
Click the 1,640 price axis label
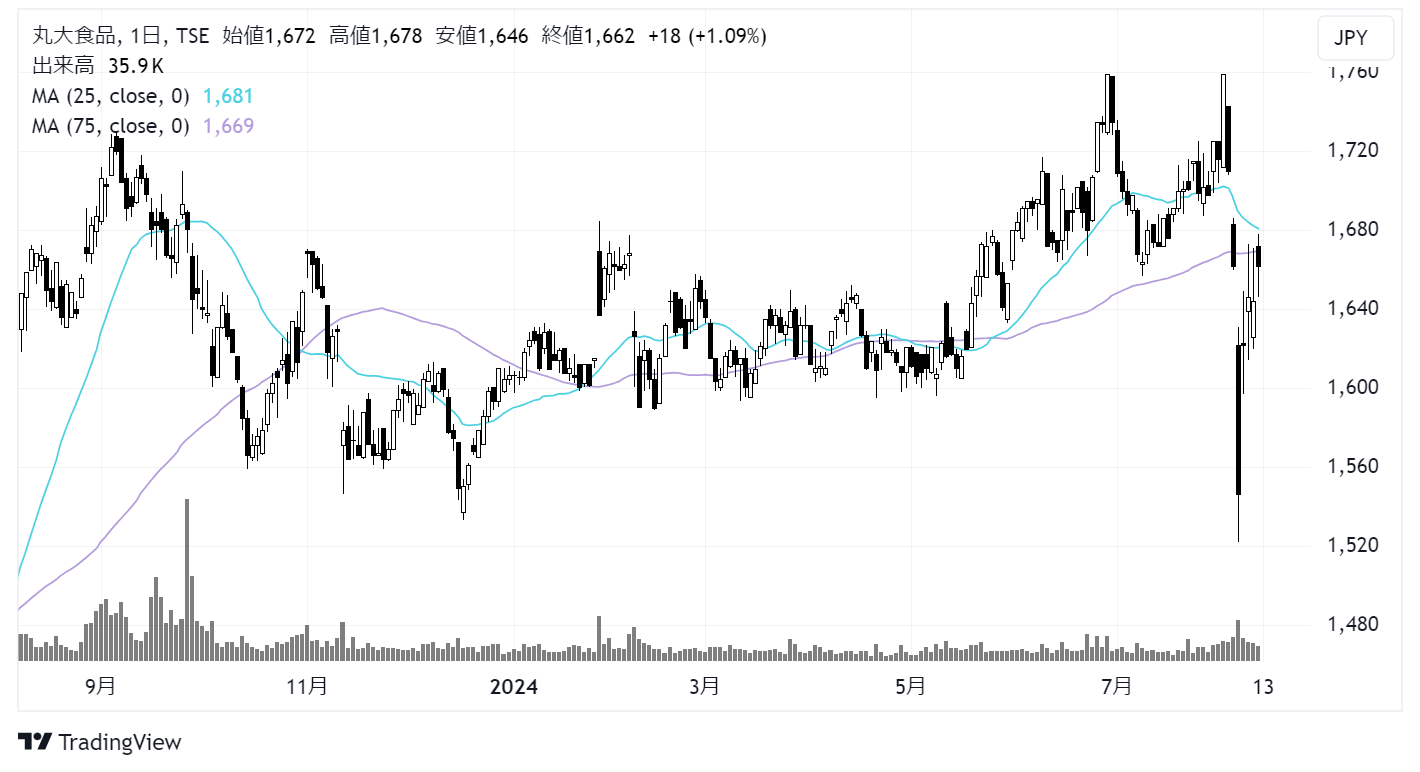click(x=1351, y=309)
